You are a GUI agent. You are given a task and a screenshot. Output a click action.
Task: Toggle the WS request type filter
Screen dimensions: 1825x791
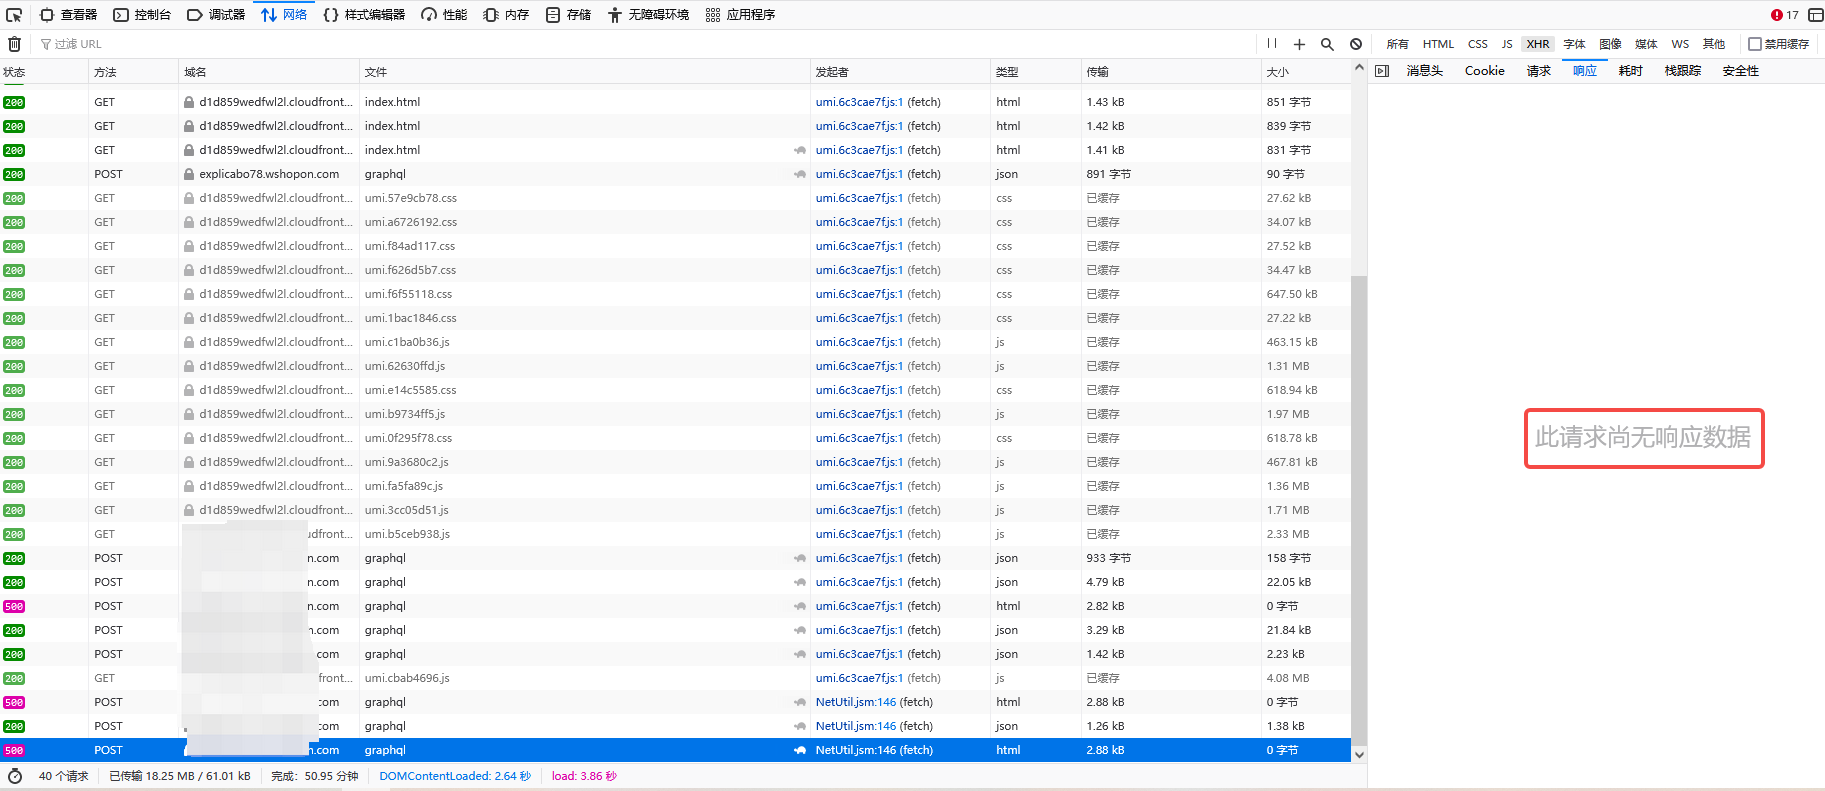coord(1680,44)
